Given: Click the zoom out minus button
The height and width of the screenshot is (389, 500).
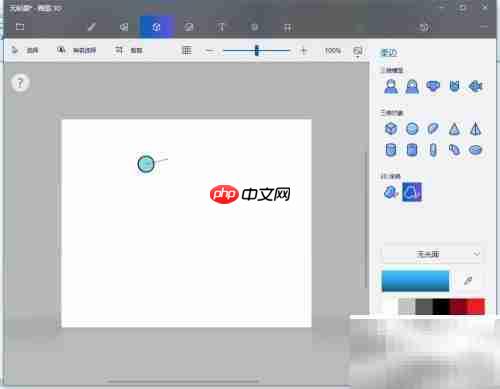Looking at the screenshot, I should coord(210,51).
